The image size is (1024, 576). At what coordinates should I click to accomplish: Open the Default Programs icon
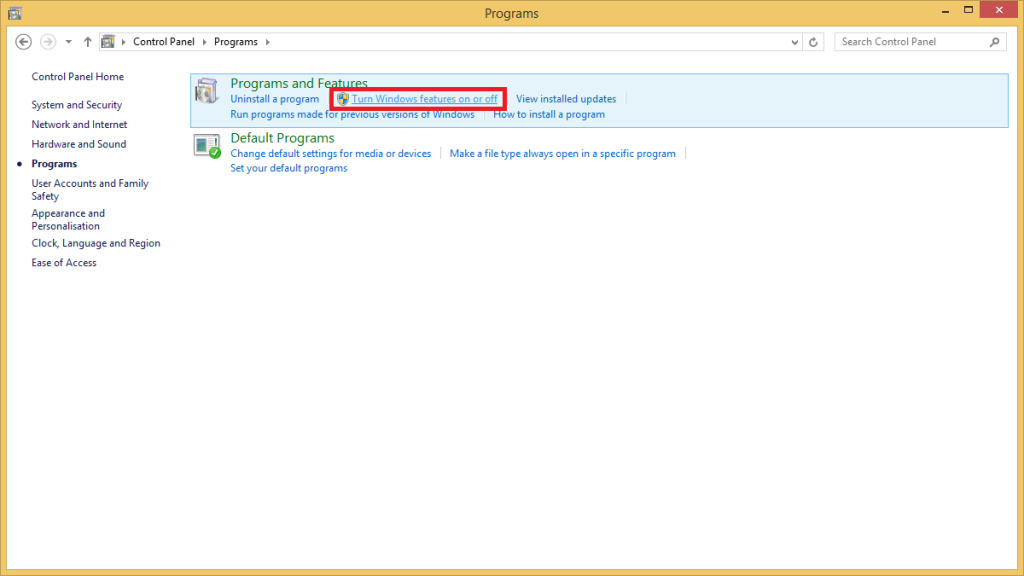[x=207, y=146]
